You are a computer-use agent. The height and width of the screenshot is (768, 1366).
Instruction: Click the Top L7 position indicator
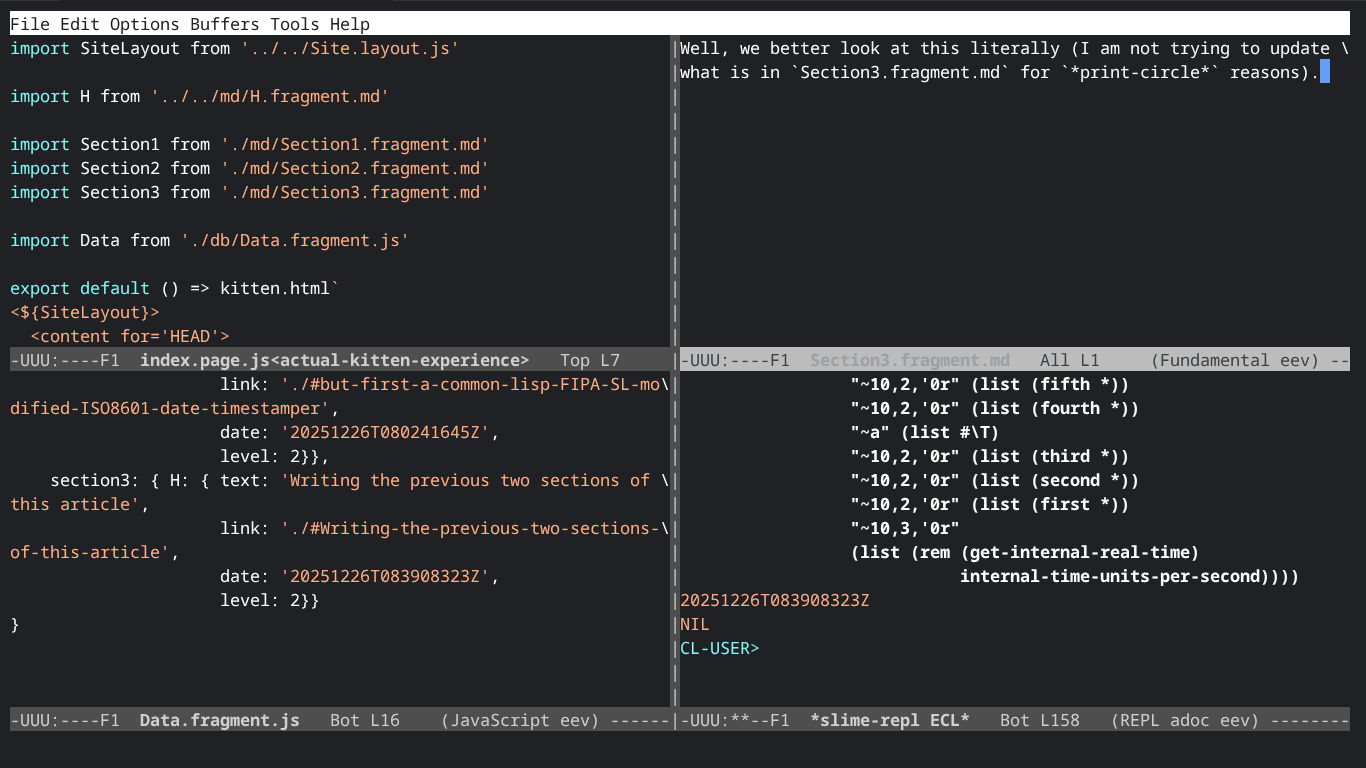(589, 360)
